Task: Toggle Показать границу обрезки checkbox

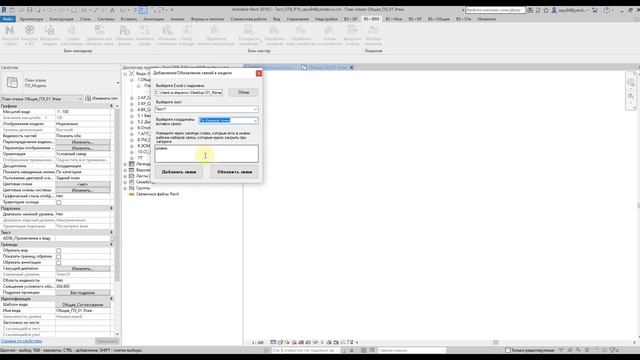Action: coord(58,257)
